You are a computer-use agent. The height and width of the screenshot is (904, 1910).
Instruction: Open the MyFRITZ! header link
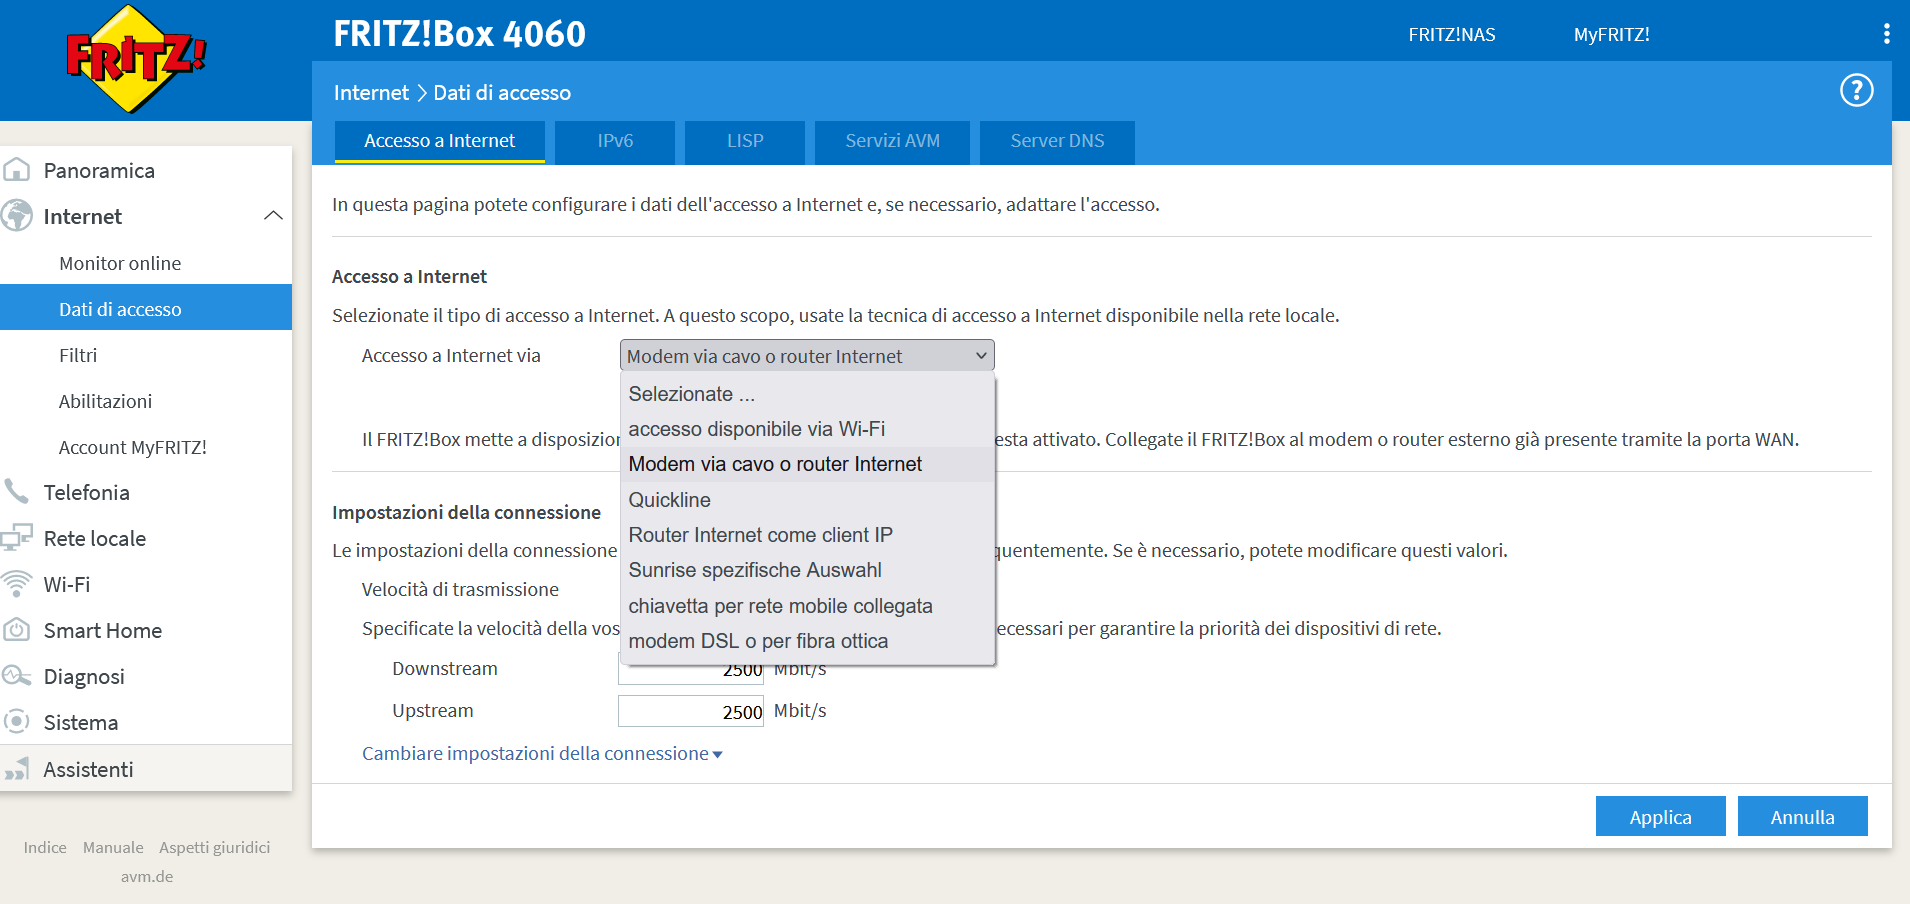coord(1612,35)
